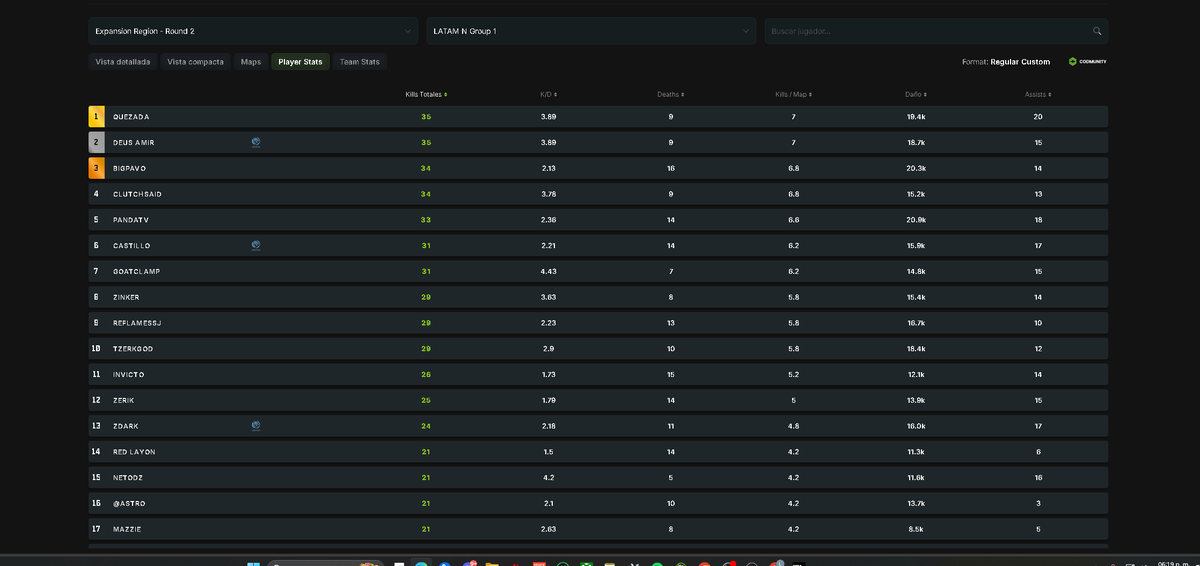Viewport: 1200px width, 566px height.
Task: Select player QUEZADA
Action: coord(131,117)
